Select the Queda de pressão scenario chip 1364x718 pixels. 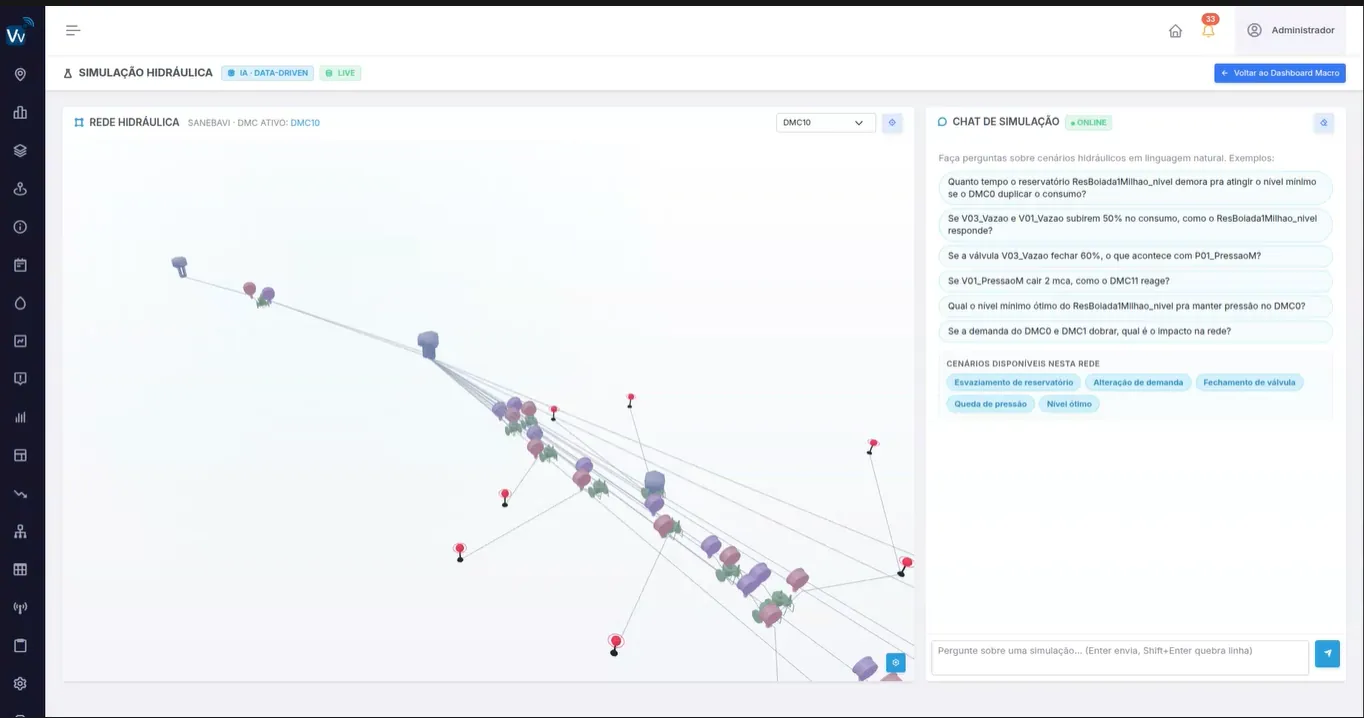(x=990, y=404)
